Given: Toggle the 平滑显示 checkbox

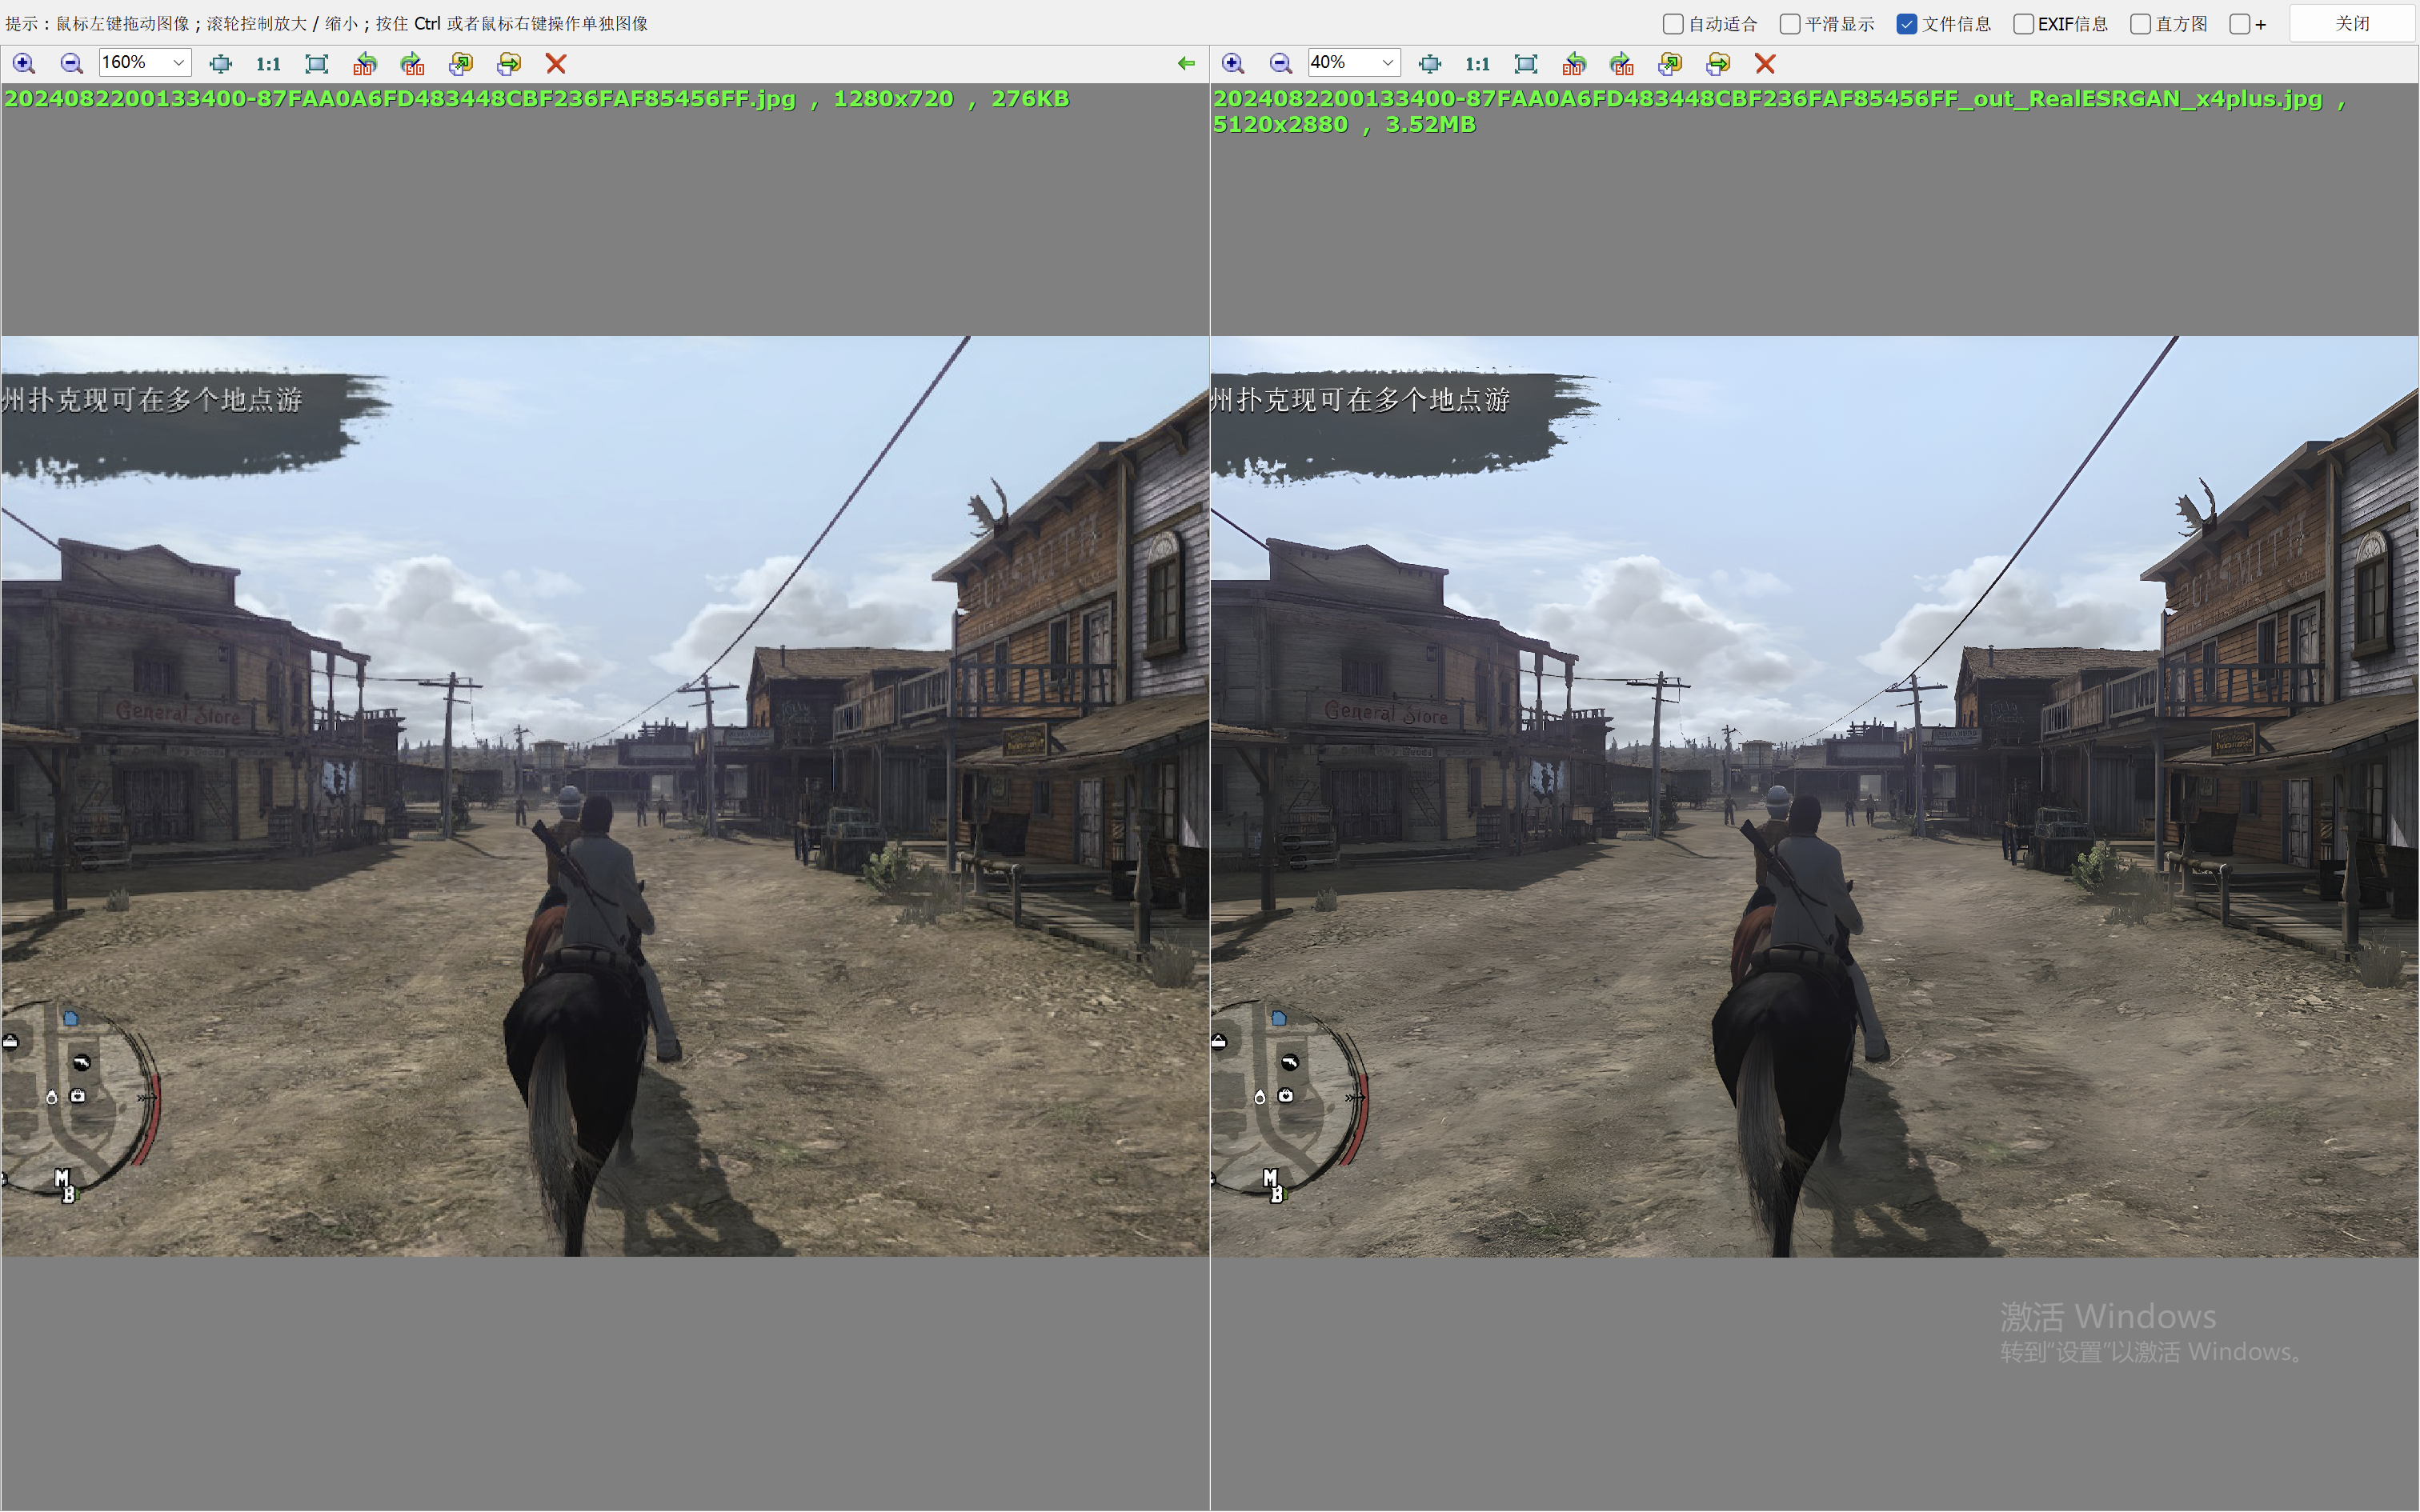Looking at the screenshot, I should click(1790, 24).
